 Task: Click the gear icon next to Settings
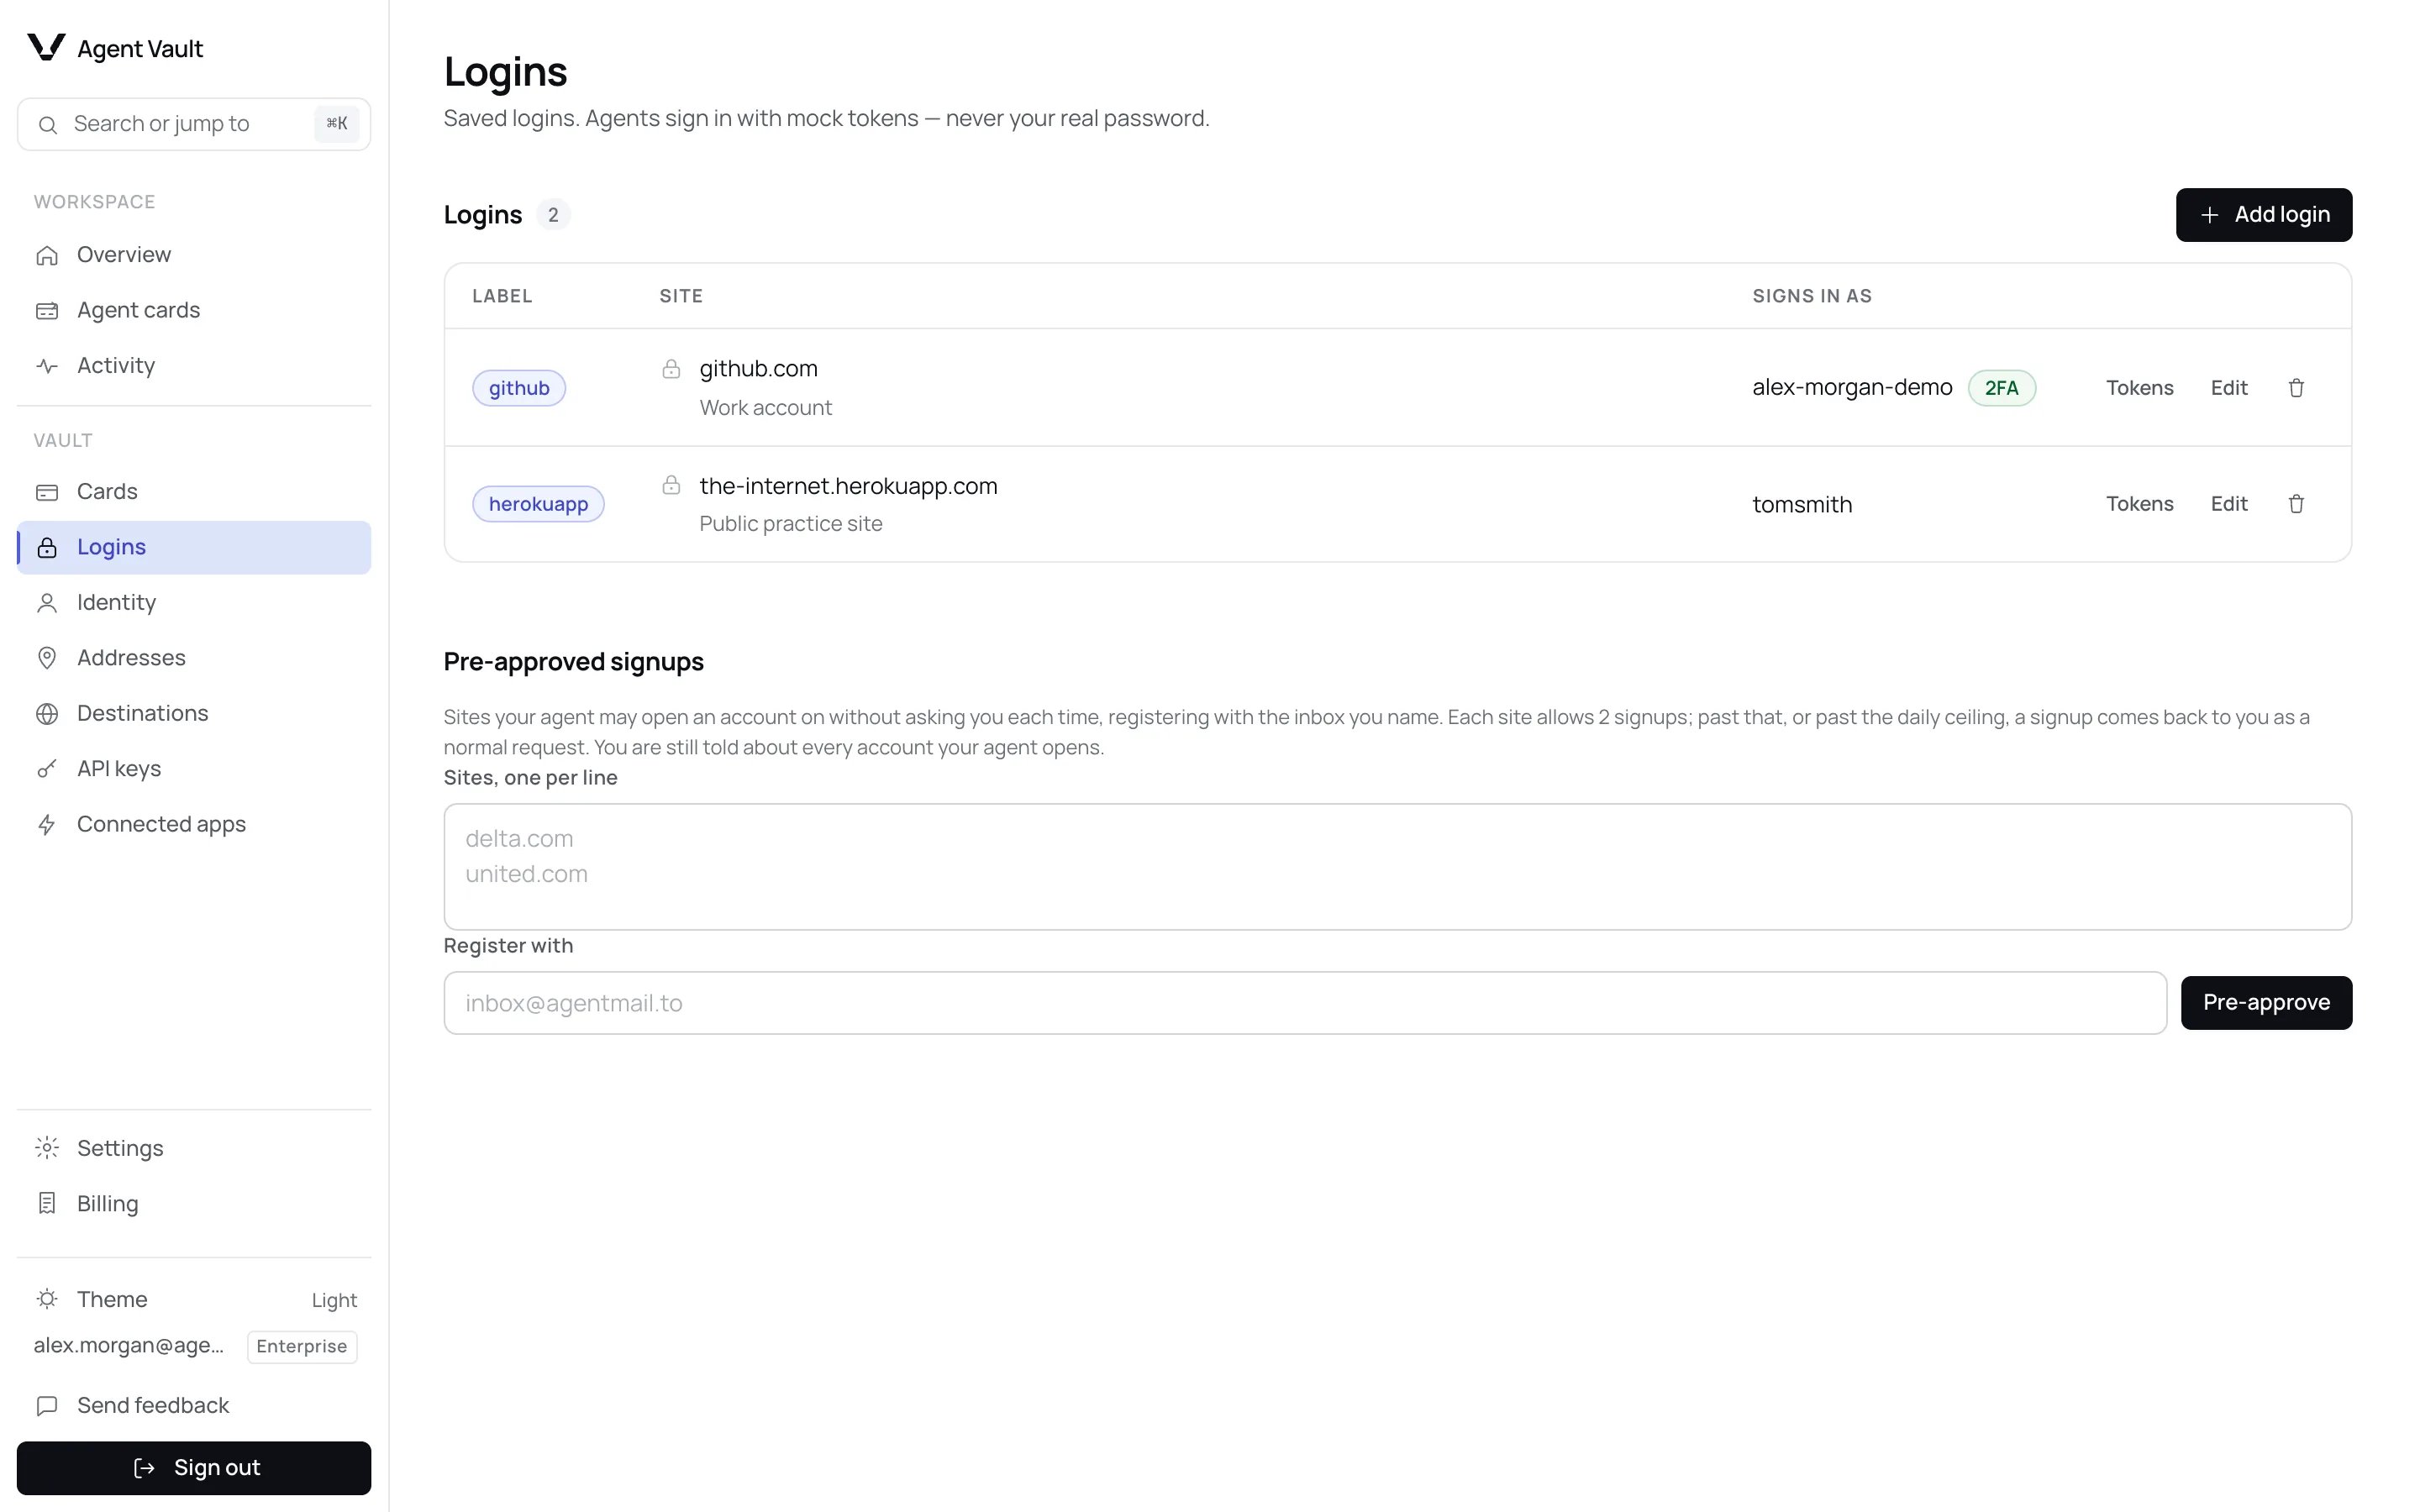click(47, 1148)
